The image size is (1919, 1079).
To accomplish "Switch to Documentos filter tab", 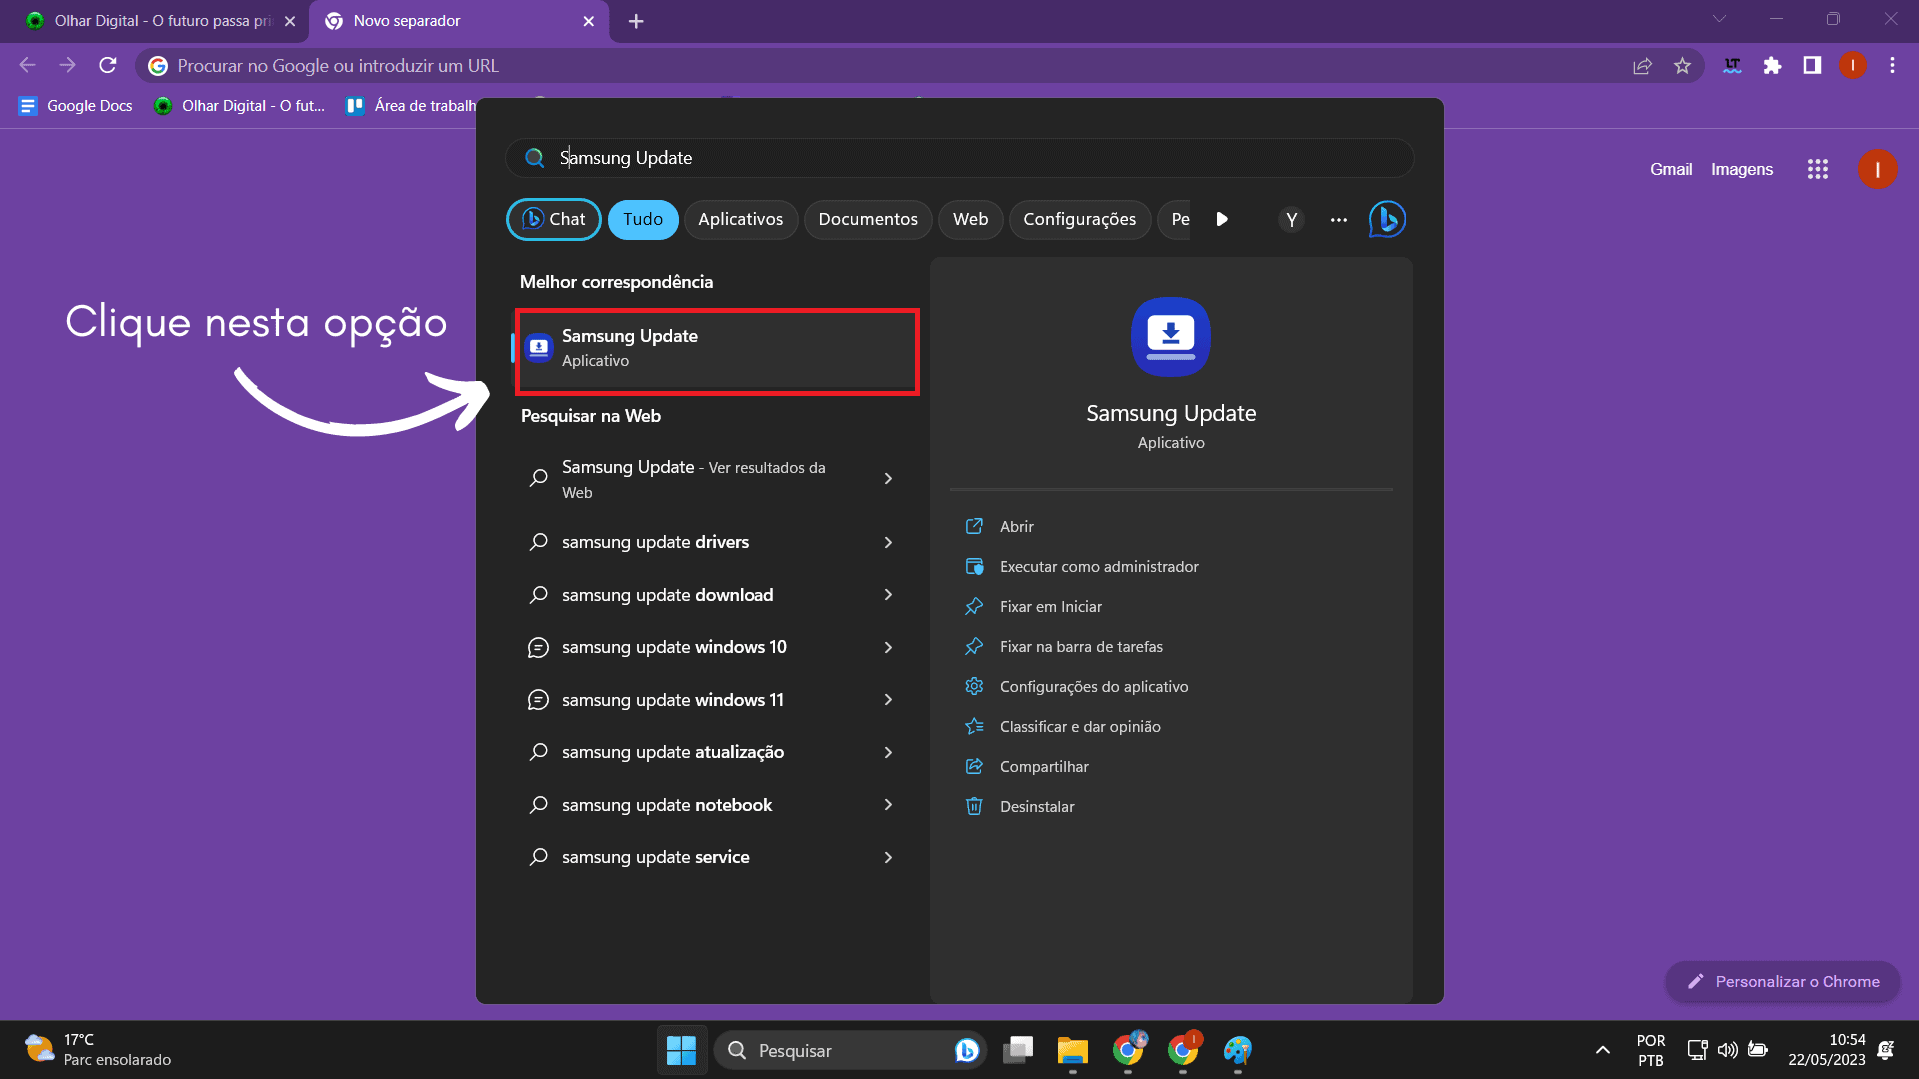I will [x=868, y=219].
